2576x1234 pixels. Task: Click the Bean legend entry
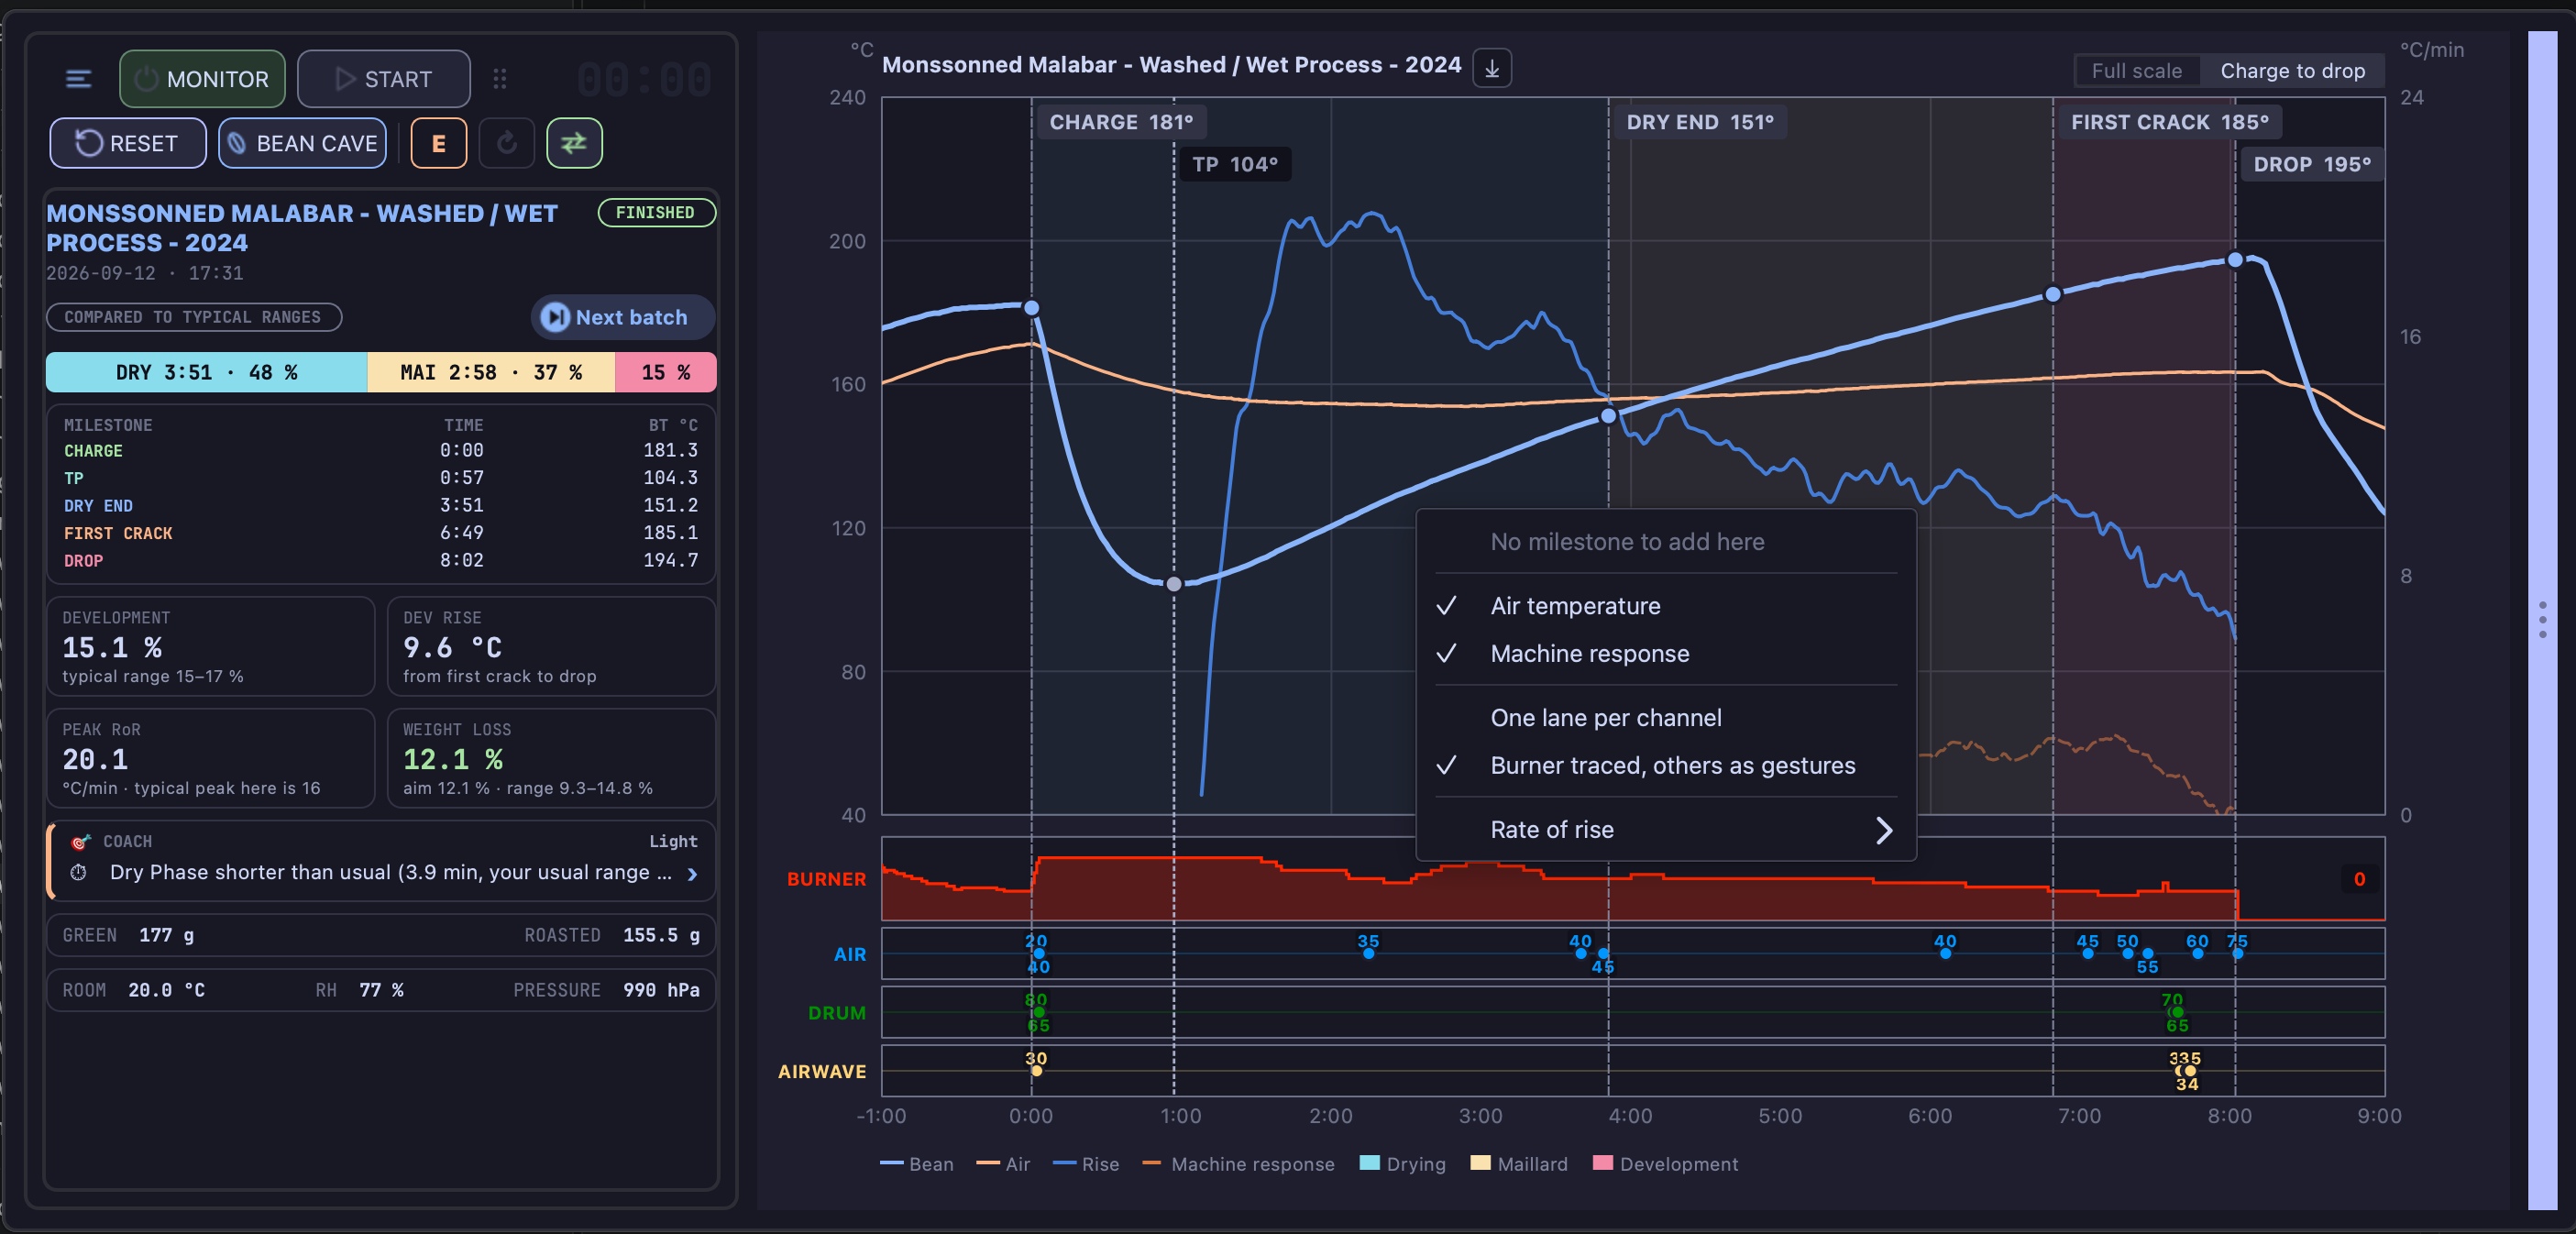pos(917,1164)
